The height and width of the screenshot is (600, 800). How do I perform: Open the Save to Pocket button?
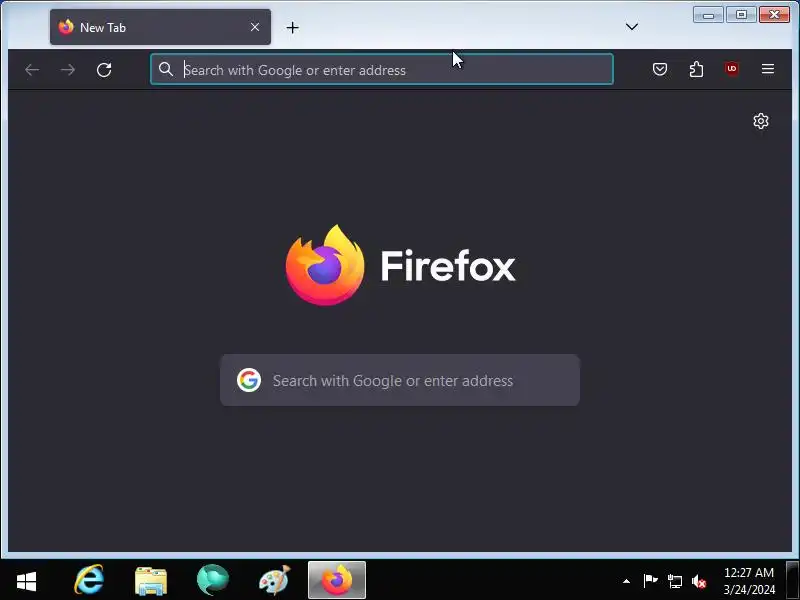click(x=660, y=69)
